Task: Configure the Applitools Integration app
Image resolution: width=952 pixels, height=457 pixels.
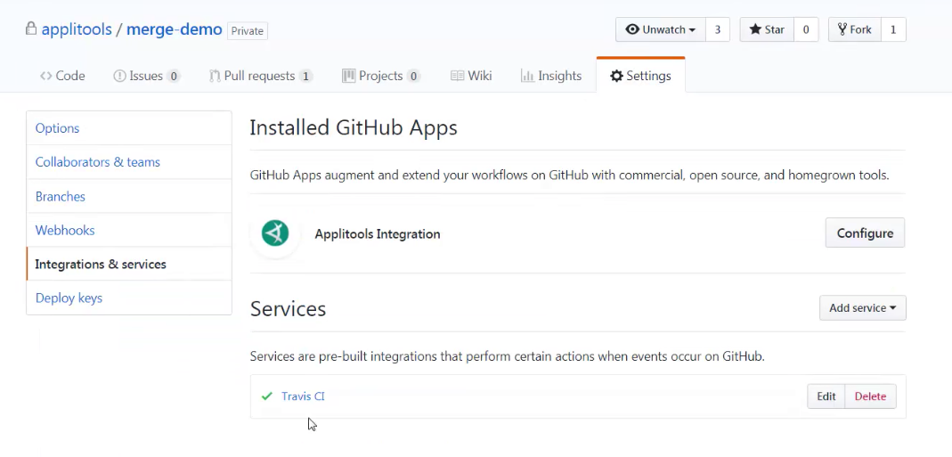Action: tap(865, 233)
